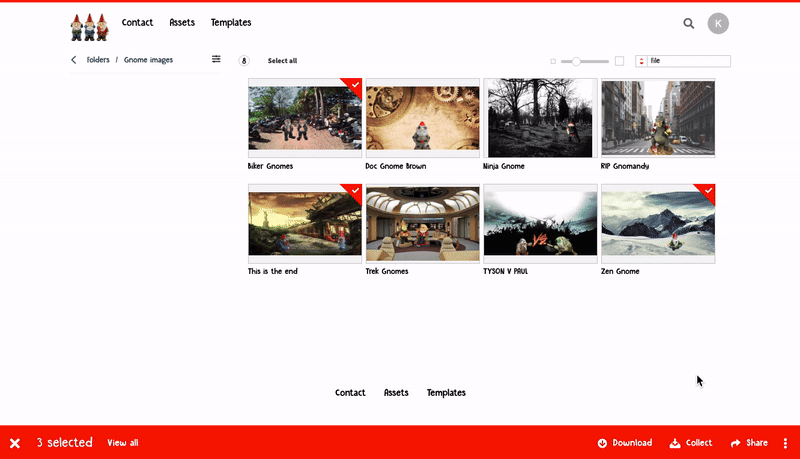Deselect the Zen Gnome checkmark
Viewport: 800px width, 459px height.
(x=708, y=191)
